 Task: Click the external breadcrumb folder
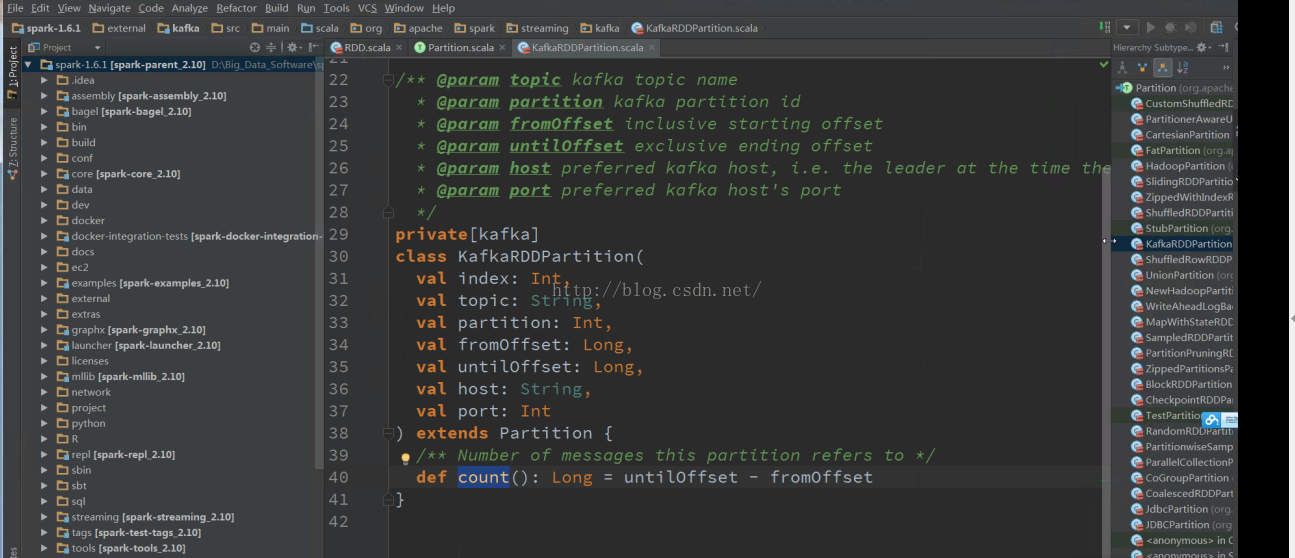118,28
